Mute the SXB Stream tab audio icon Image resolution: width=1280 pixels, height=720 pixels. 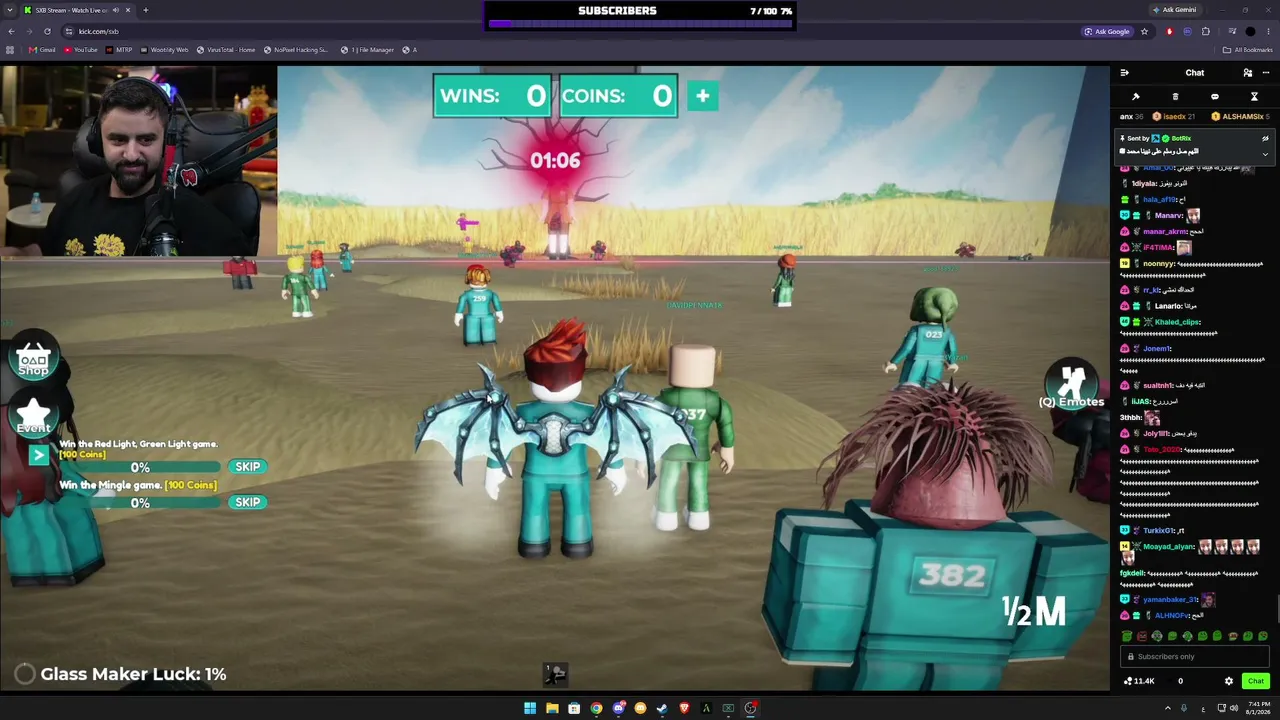(x=115, y=10)
